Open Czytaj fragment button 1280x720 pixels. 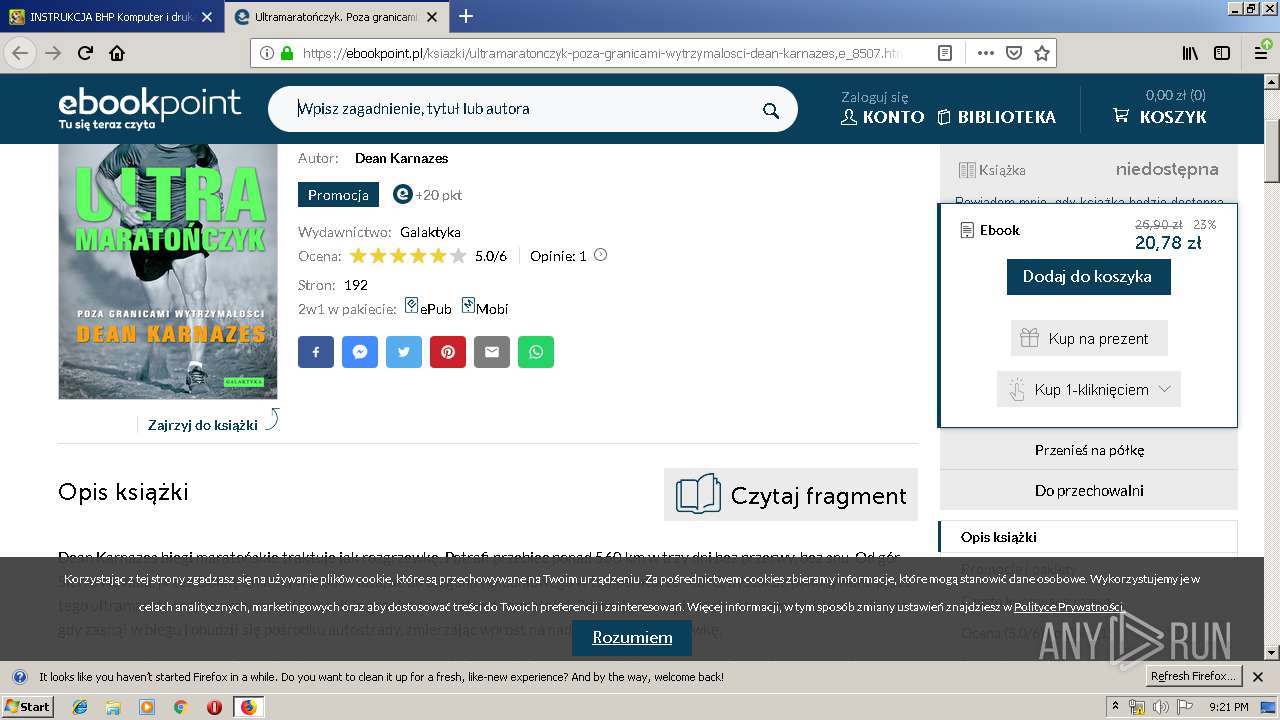click(791, 495)
